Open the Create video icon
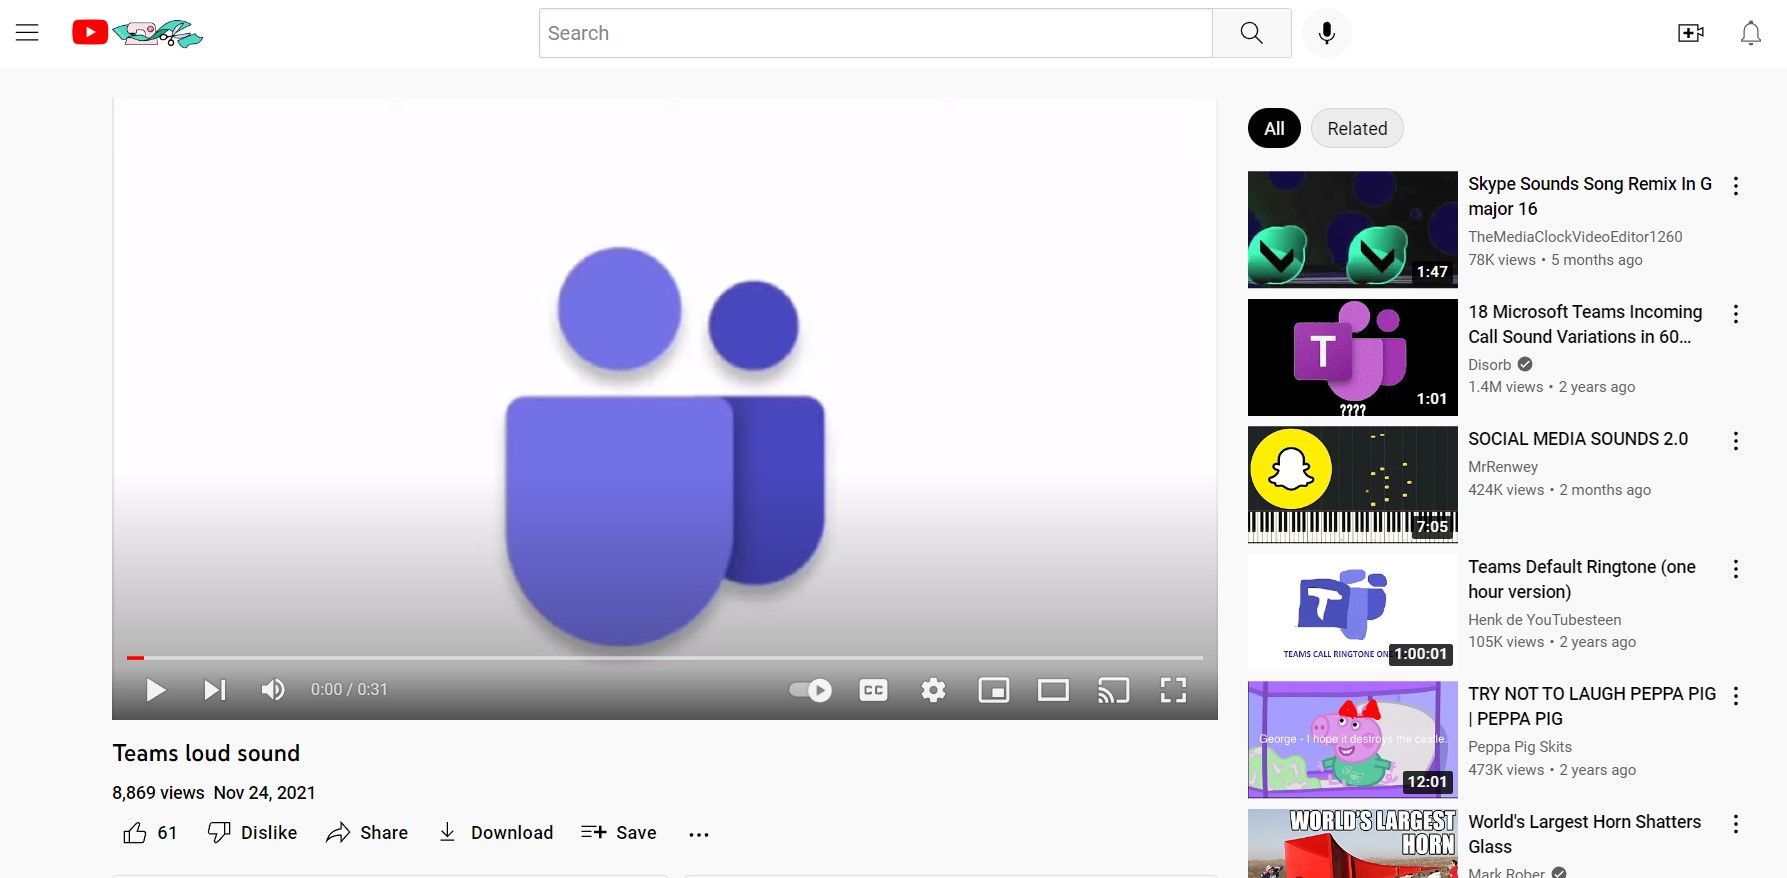 click(1690, 33)
